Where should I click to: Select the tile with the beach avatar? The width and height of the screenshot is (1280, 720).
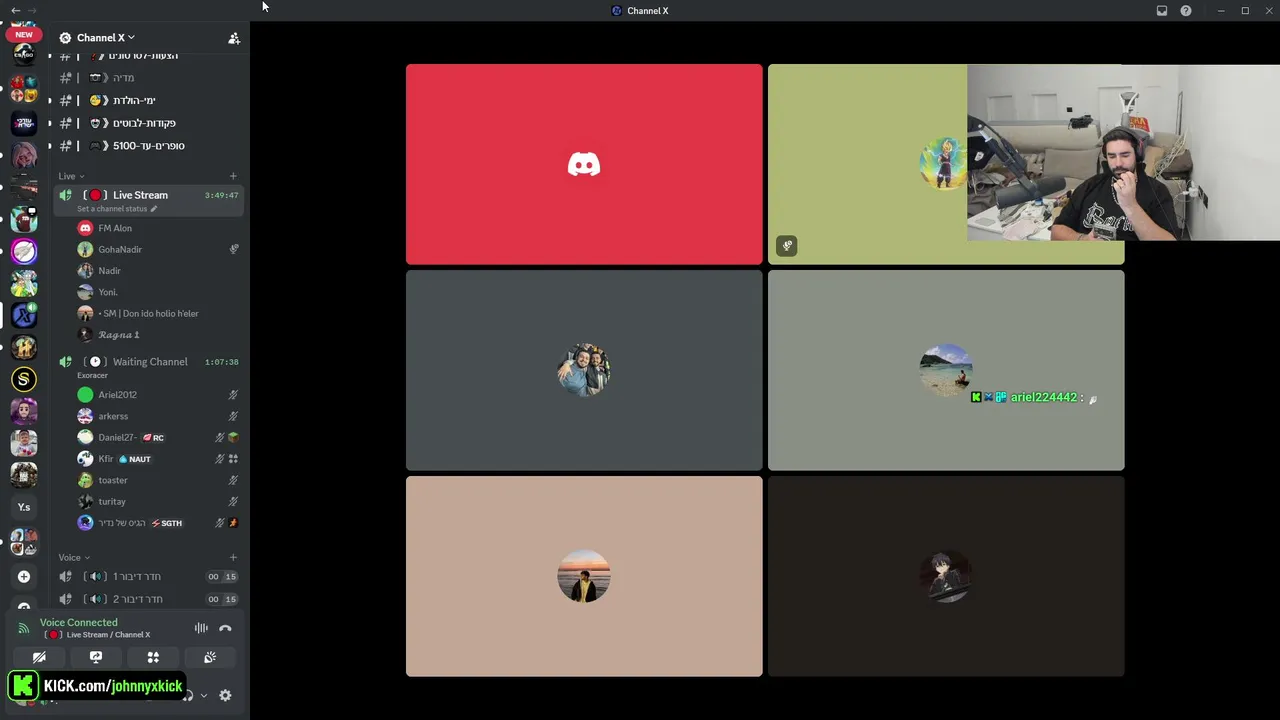coord(946,370)
